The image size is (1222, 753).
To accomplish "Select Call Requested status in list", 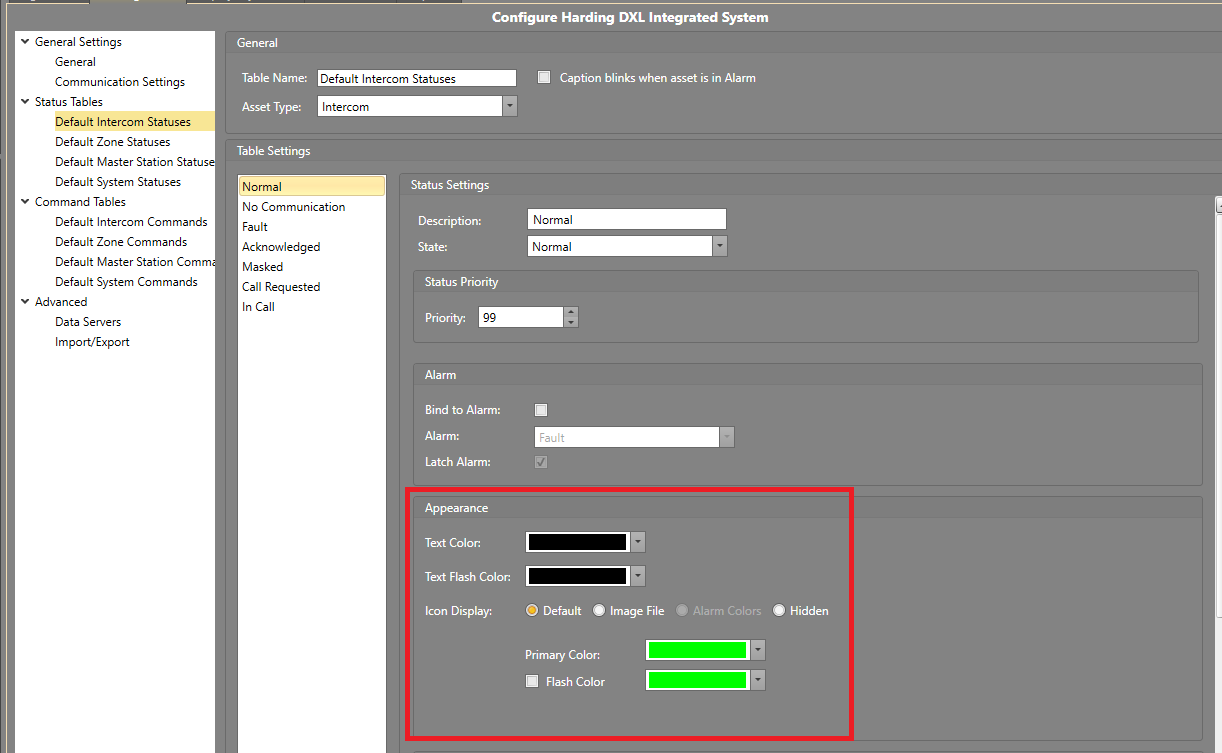I will tap(281, 287).
